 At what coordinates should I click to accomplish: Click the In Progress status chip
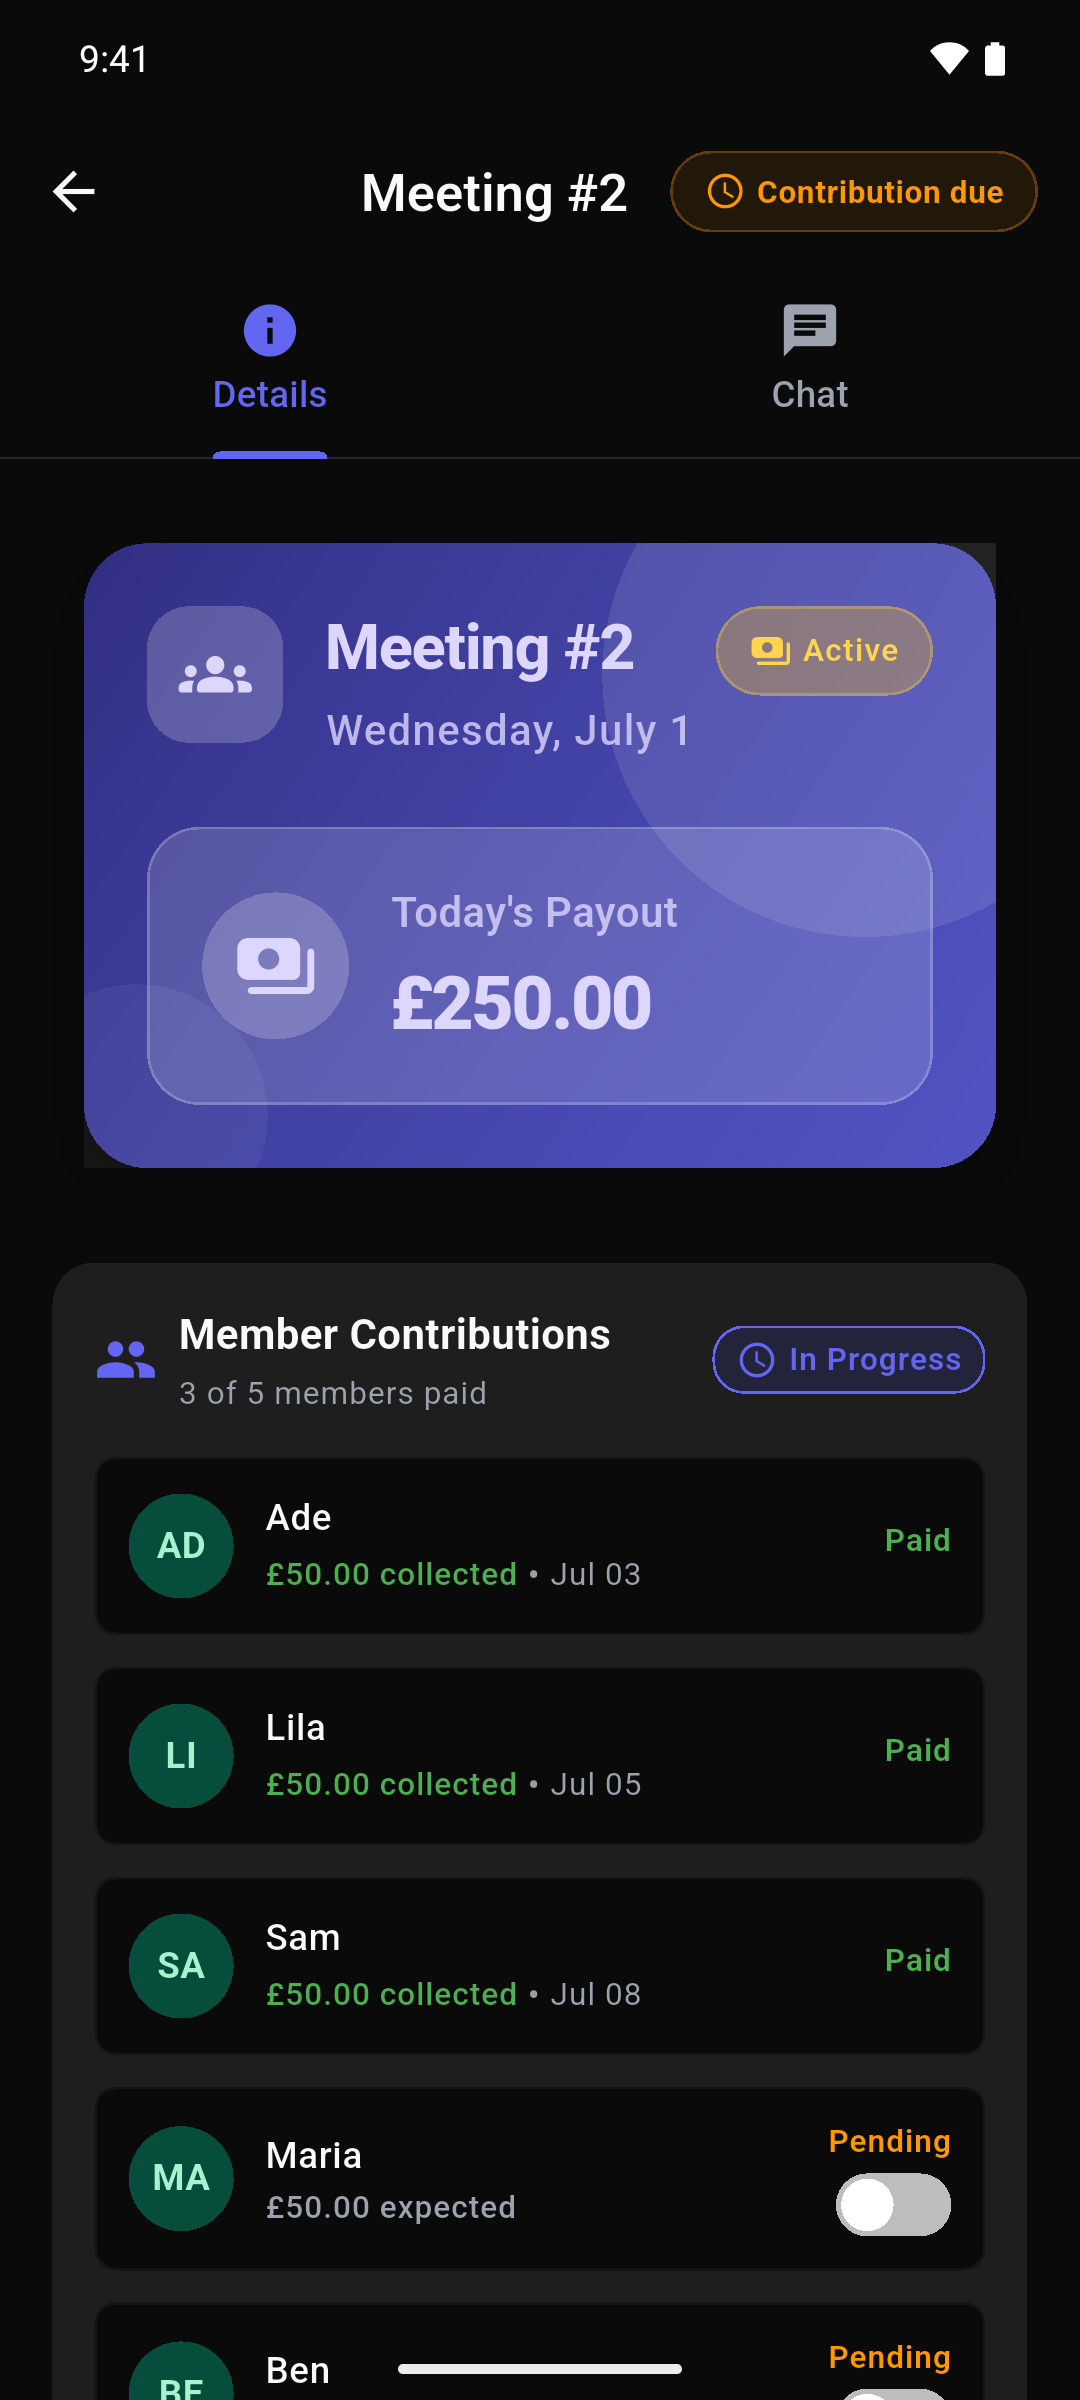coord(849,1360)
